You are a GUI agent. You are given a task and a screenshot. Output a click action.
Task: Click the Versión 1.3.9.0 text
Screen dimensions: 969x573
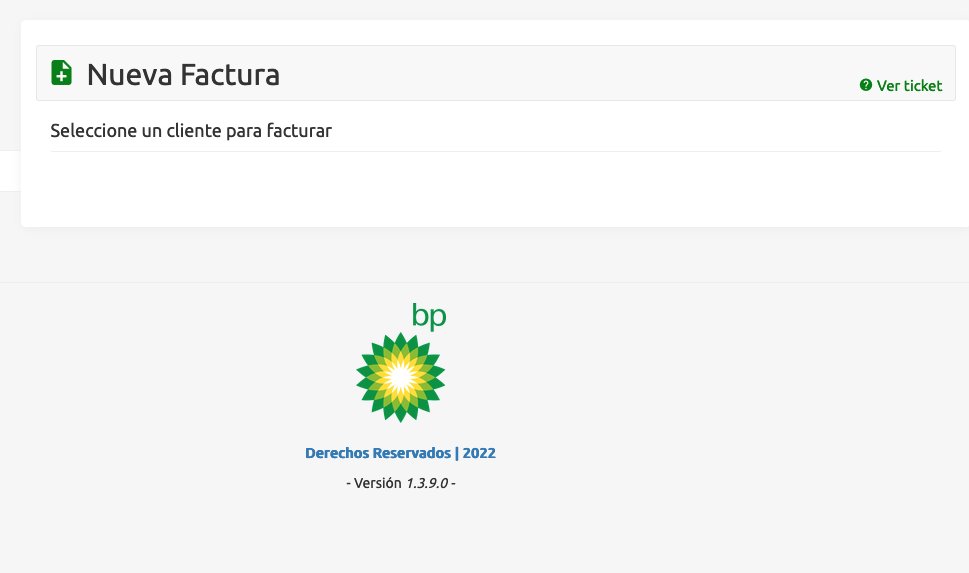point(400,483)
